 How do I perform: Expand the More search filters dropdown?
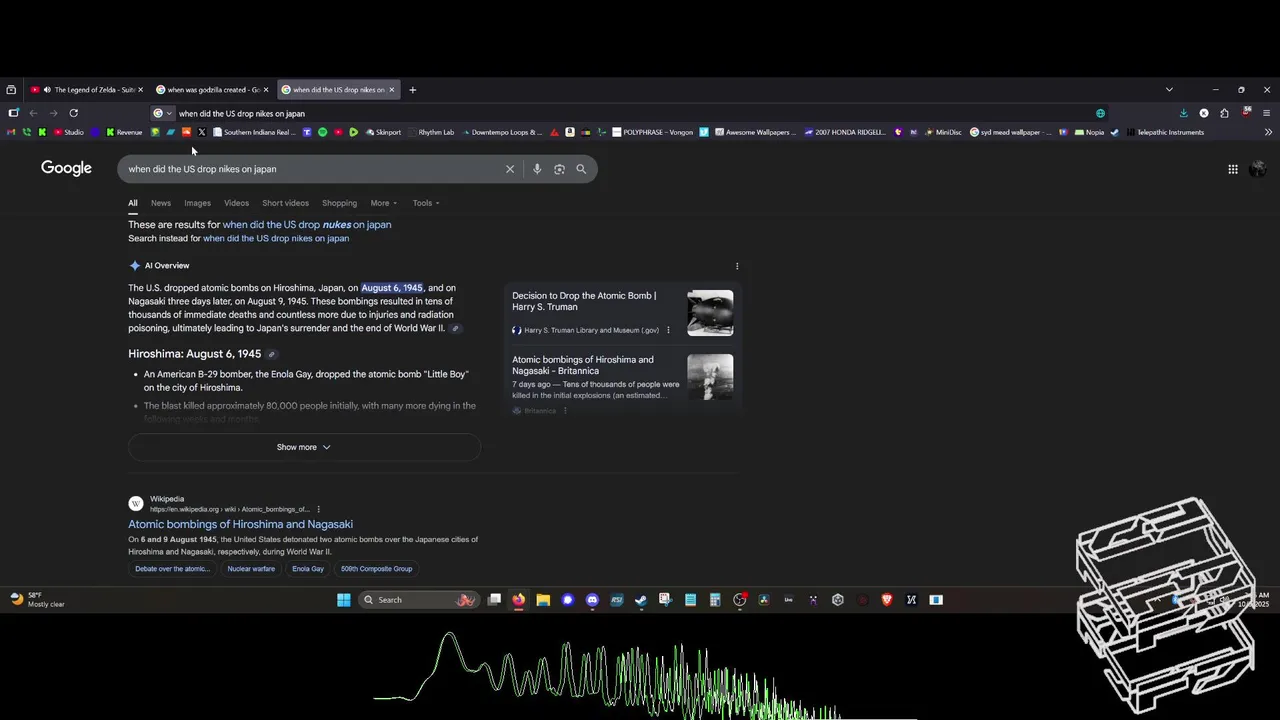[x=383, y=203]
